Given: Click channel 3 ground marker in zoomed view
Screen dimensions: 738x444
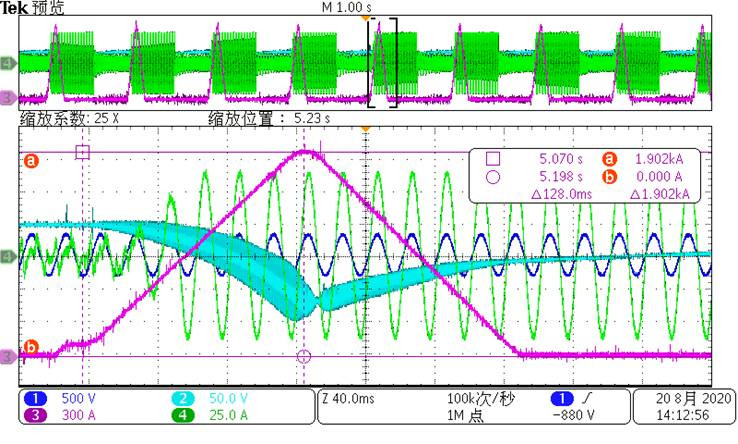Looking at the screenshot, I should pos(8,356).
